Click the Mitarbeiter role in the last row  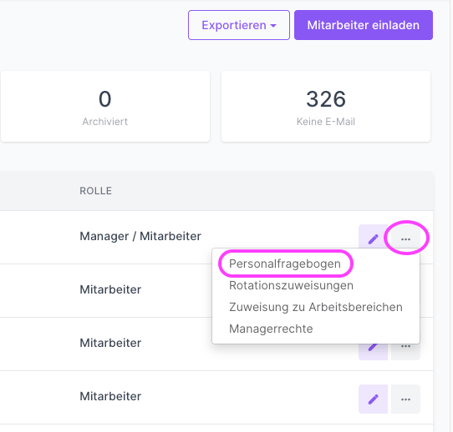click(110, 396)
